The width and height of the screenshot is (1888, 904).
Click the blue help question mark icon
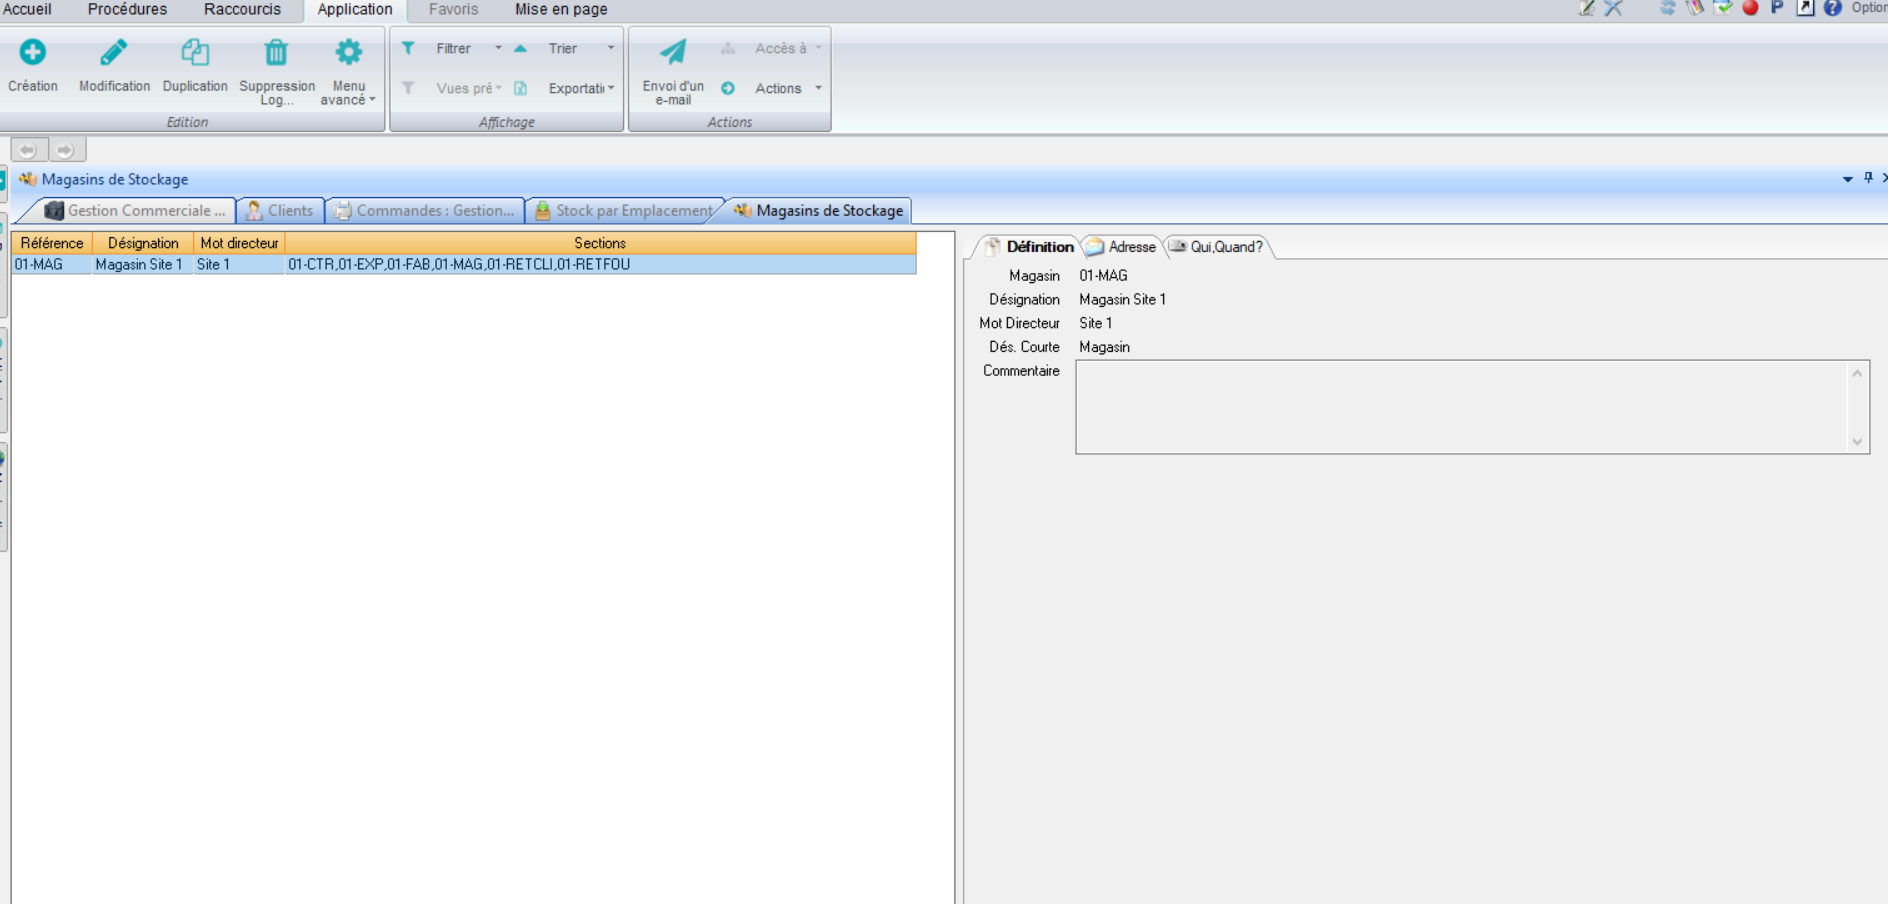pos(1832,8)
